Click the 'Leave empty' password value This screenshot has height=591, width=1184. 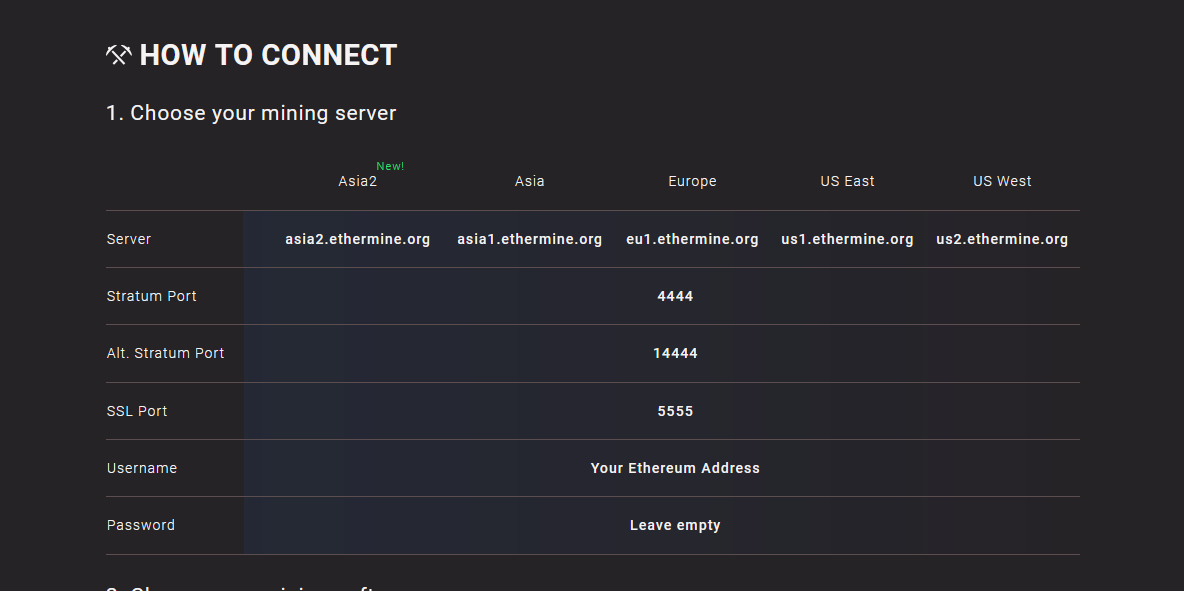[675, 525]
